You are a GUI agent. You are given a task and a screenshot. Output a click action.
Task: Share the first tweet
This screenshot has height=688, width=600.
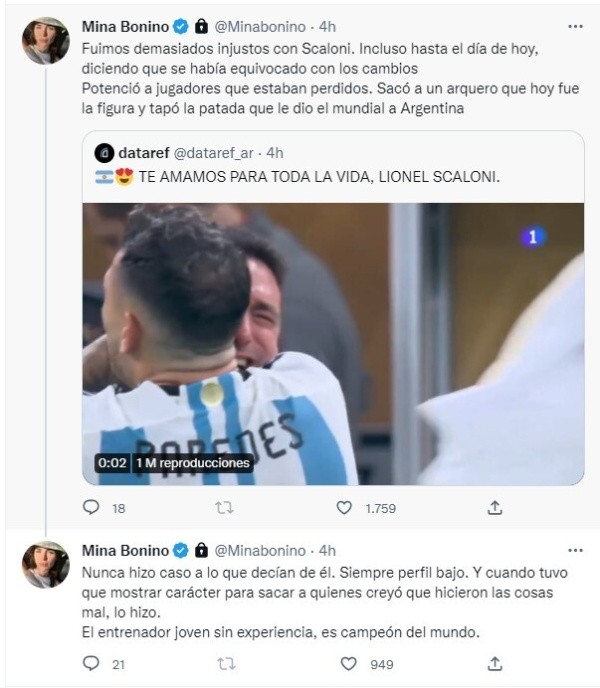point(494,508)
